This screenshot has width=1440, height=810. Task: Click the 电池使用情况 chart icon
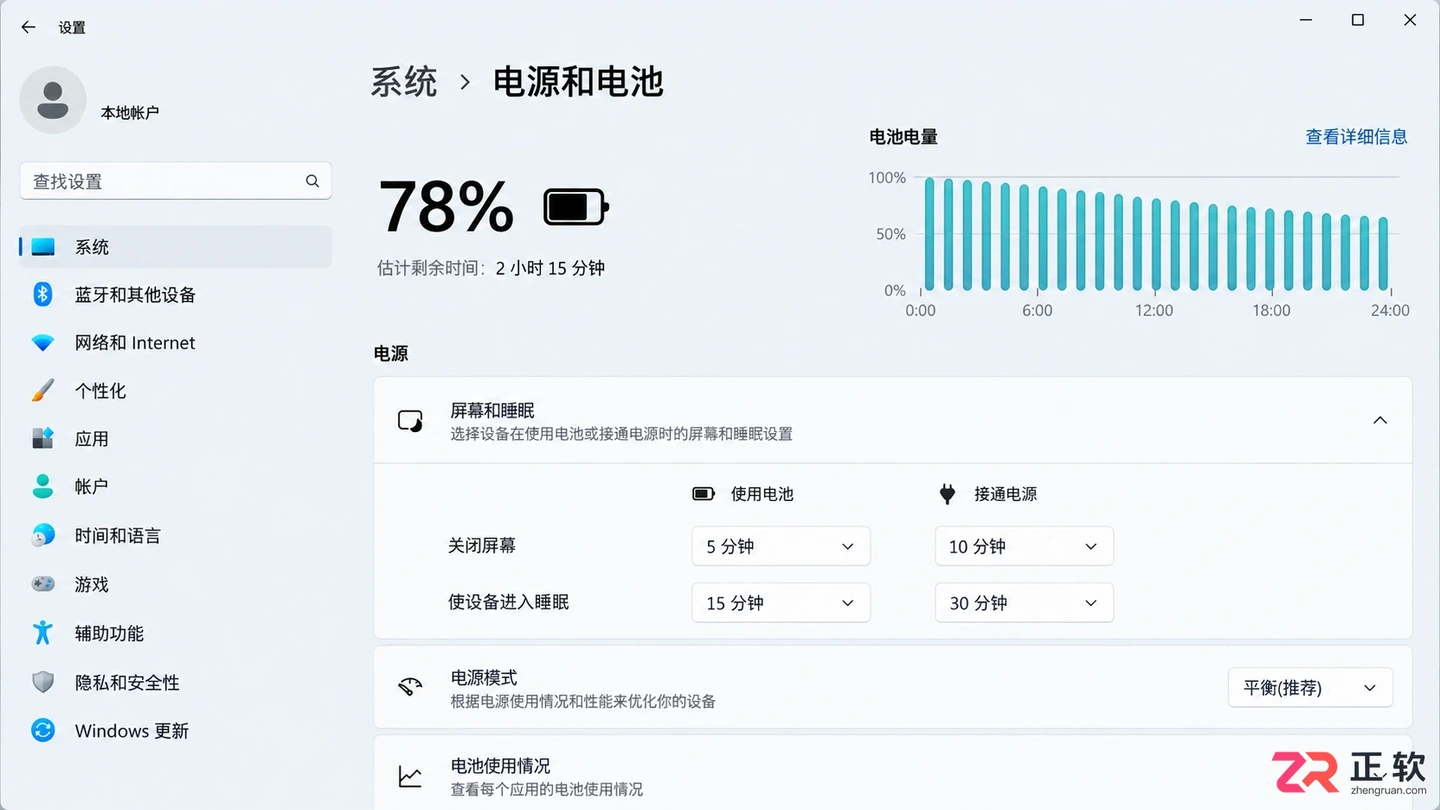(x=410, y=776)
